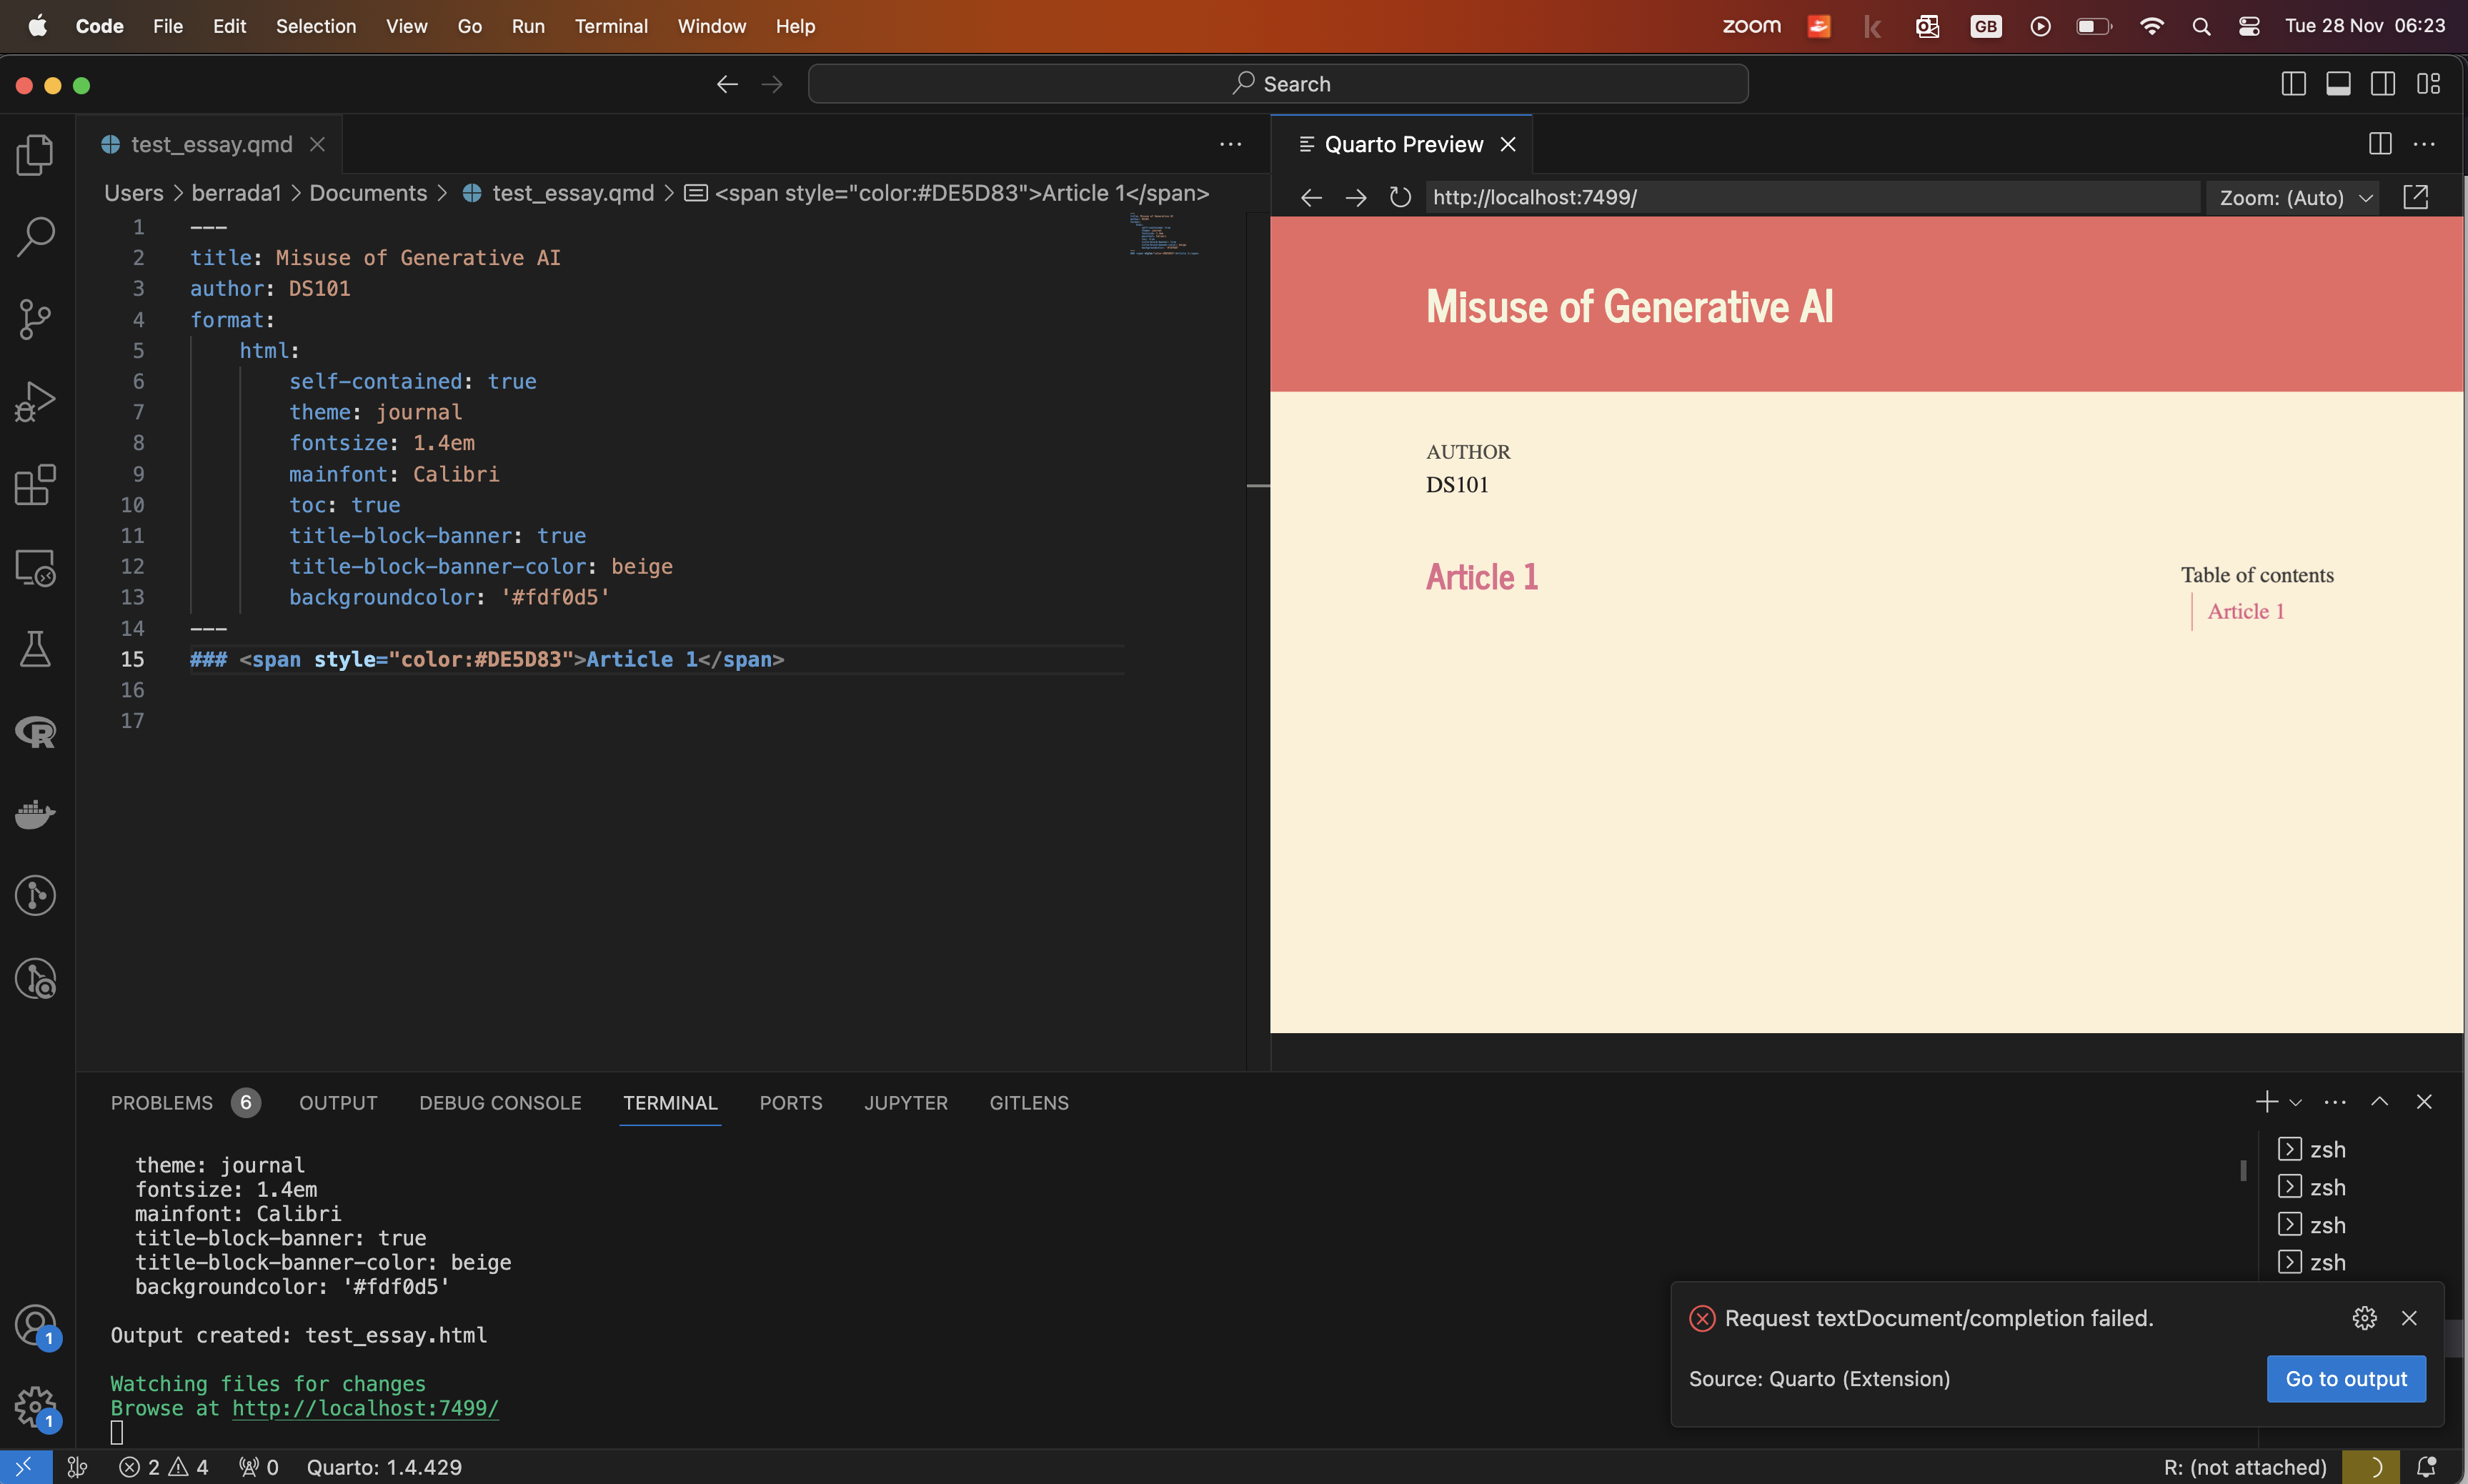Open the Terminal menu in menu bar
The height and width of the screenshot is (1484, 2468).
click(x=610, y=26)
